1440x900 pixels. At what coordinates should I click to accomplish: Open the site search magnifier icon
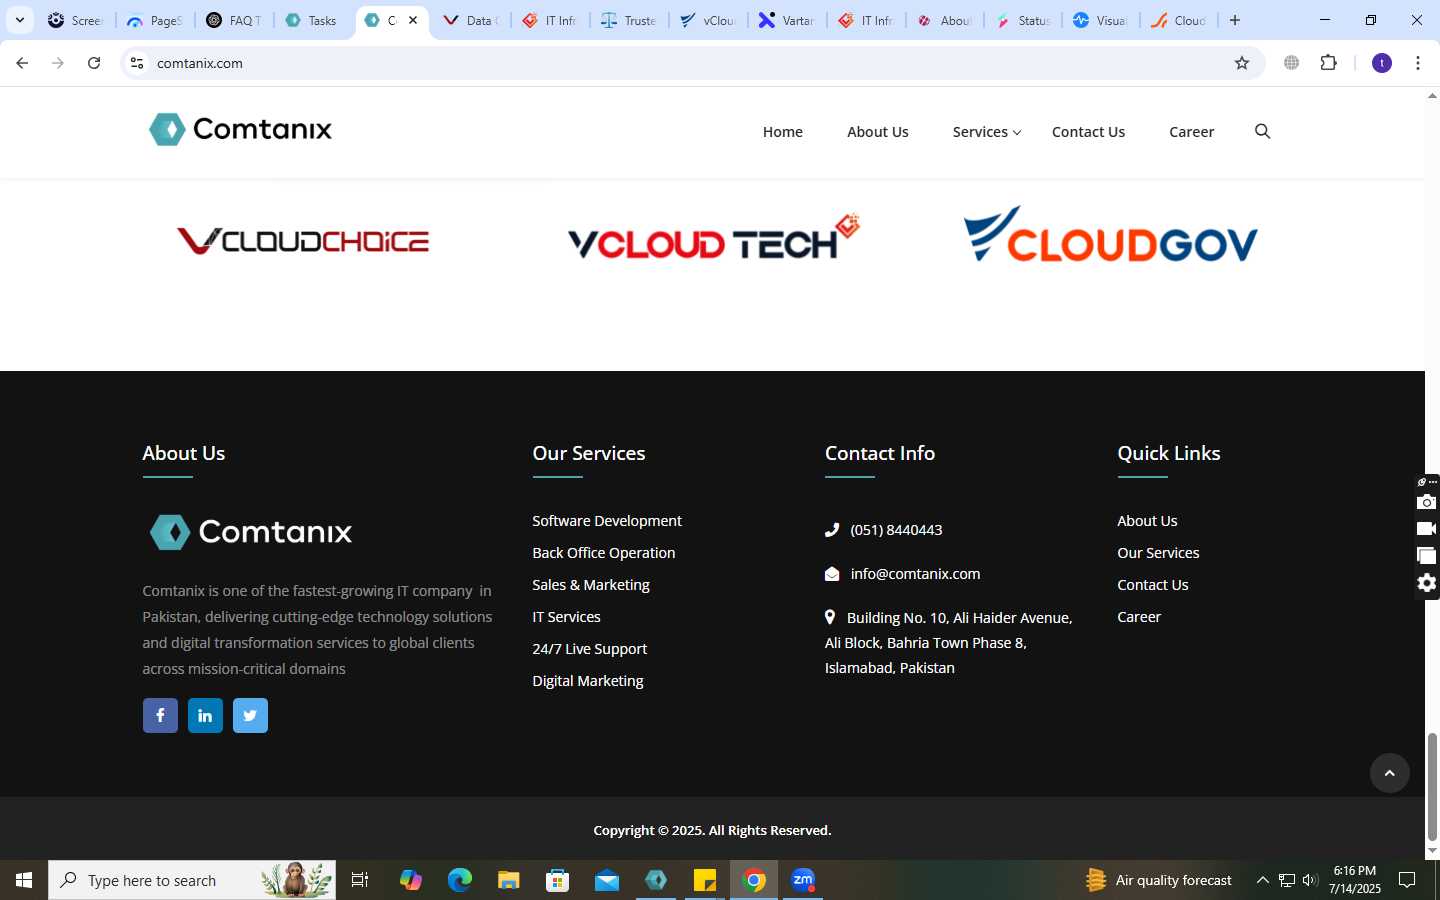point(1262,131)
